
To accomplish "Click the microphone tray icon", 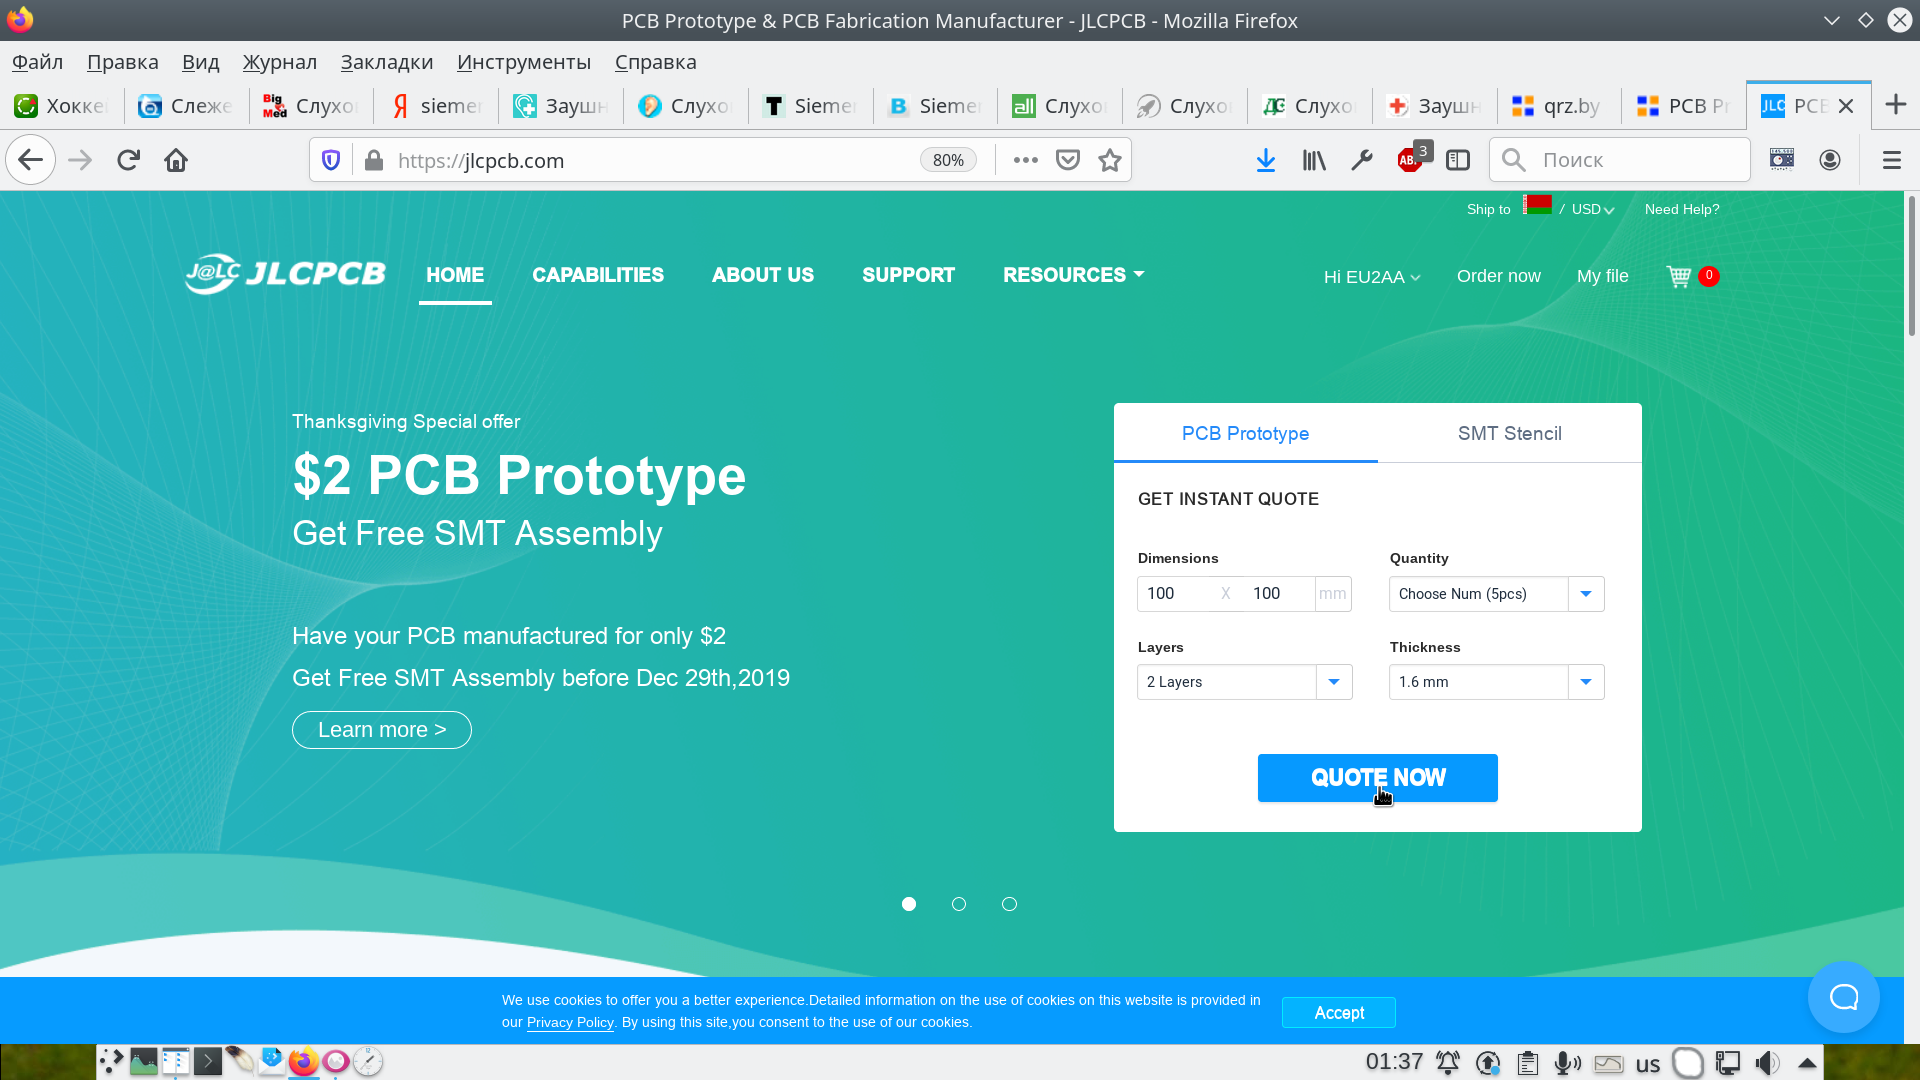I will click(1567, 1063).
